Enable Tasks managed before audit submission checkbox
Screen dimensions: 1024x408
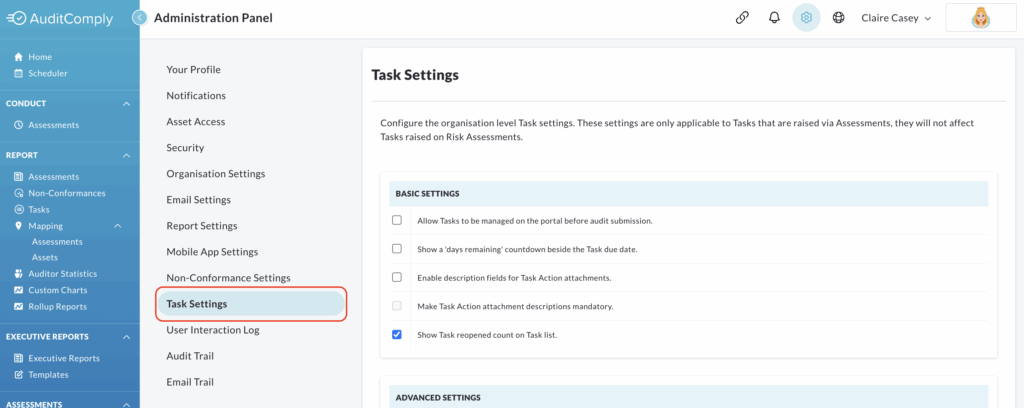397,220
